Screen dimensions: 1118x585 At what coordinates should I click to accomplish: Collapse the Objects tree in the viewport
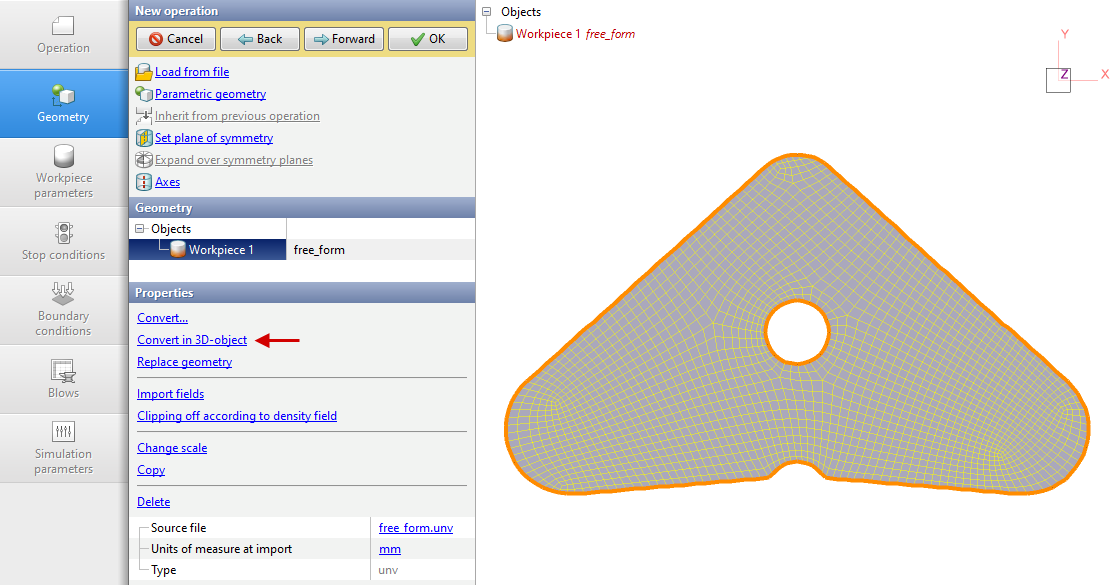[487, 12]
